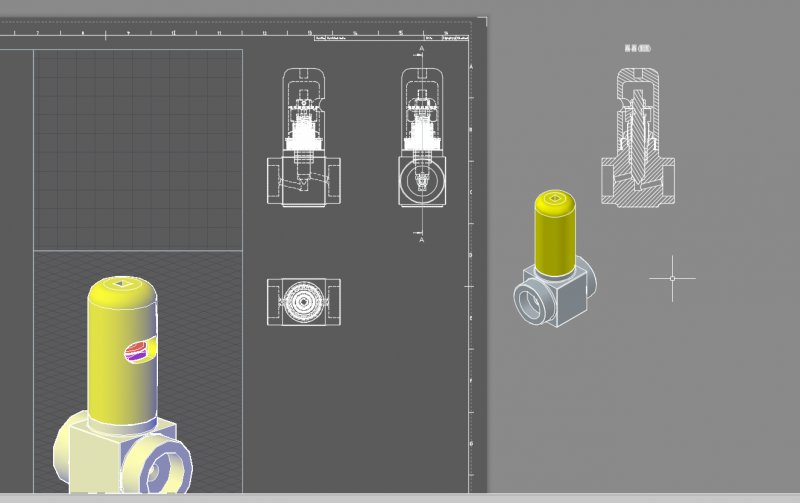Select the yellow valve cap in large viewport
The height and width of the screenshot is (503, 800).
click(122, 352)
